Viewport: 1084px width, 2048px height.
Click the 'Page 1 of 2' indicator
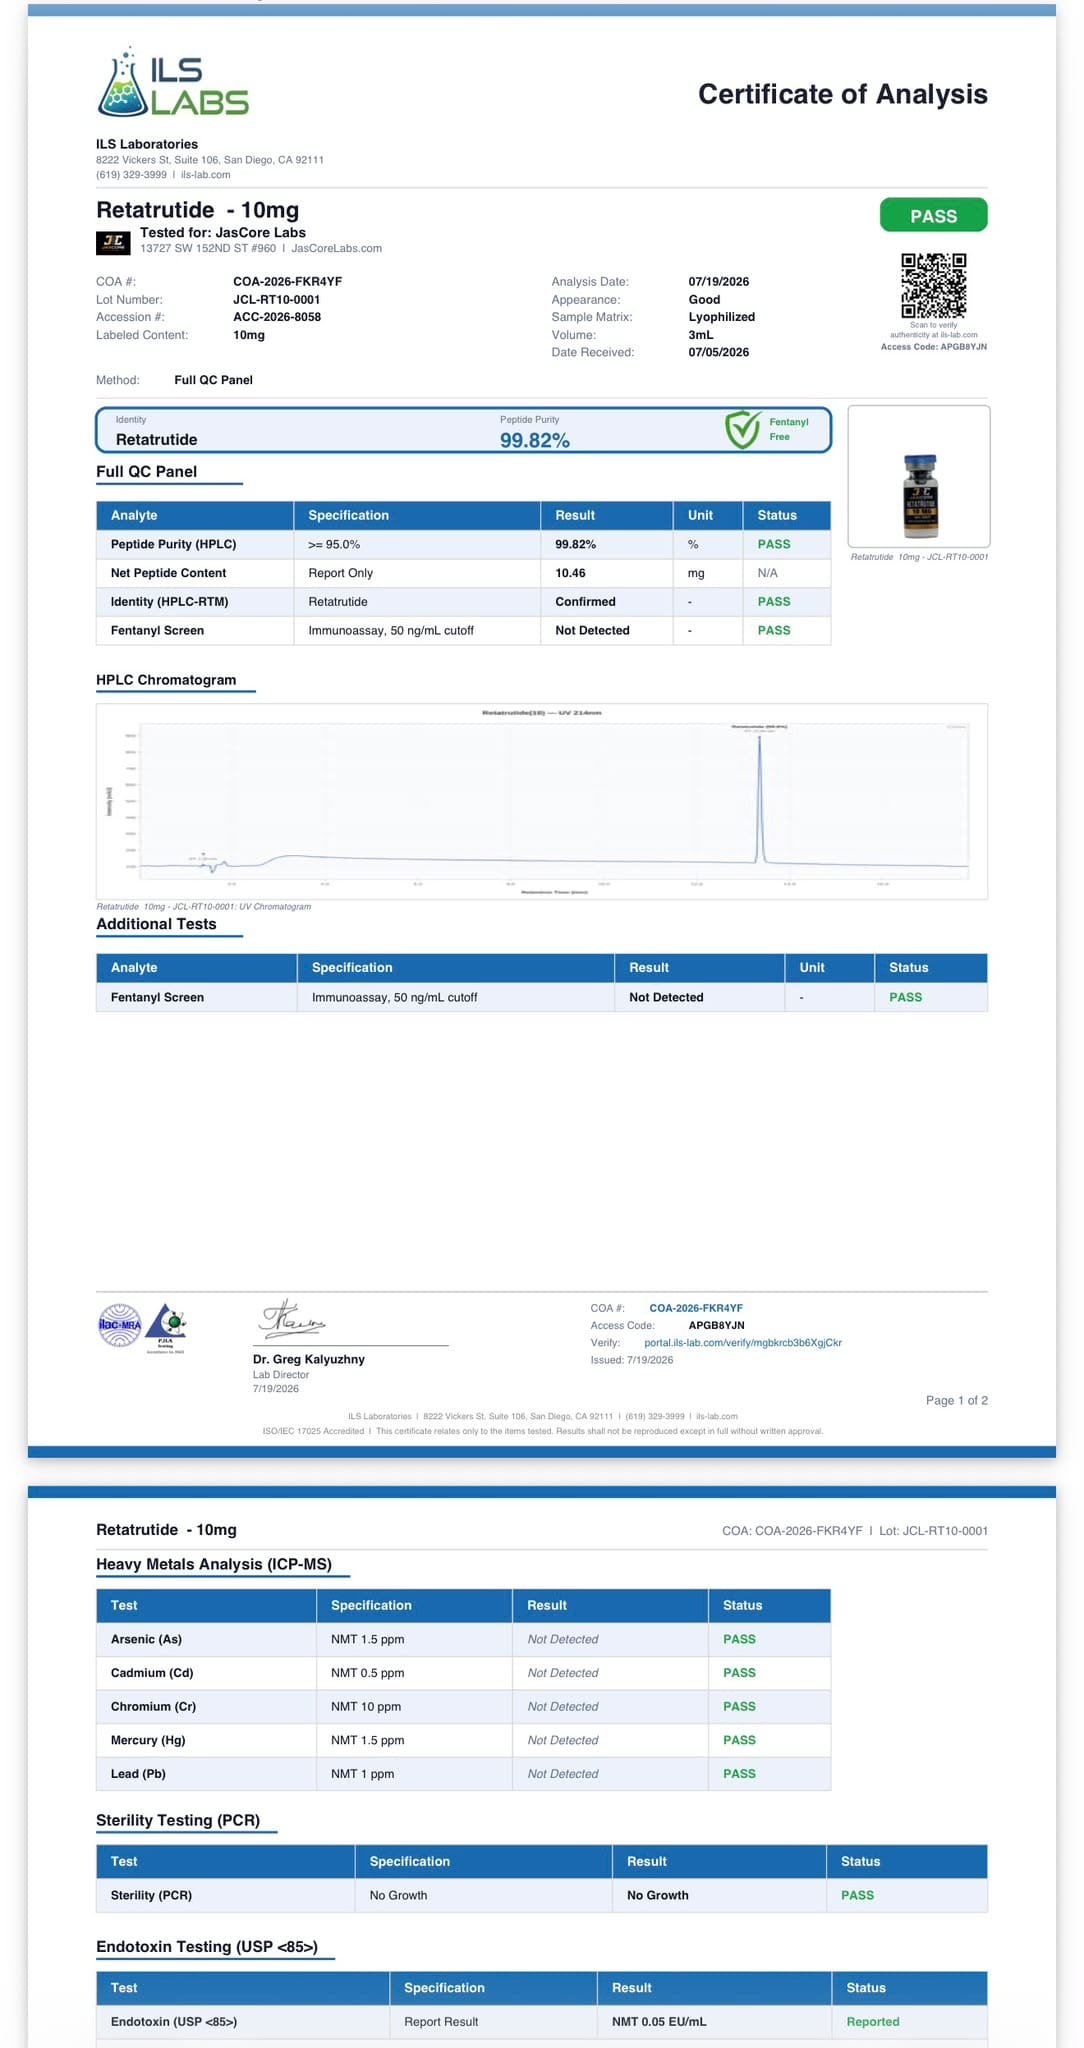(957, 1401)
